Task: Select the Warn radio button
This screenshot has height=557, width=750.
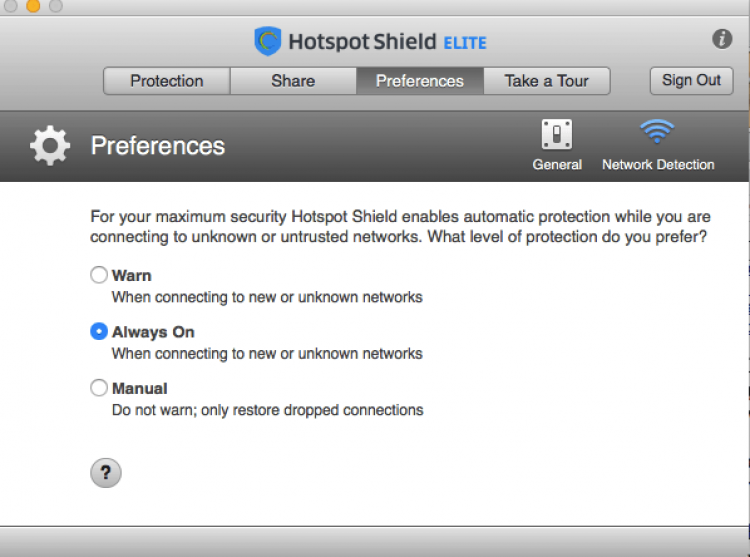Action: (99, 275)
